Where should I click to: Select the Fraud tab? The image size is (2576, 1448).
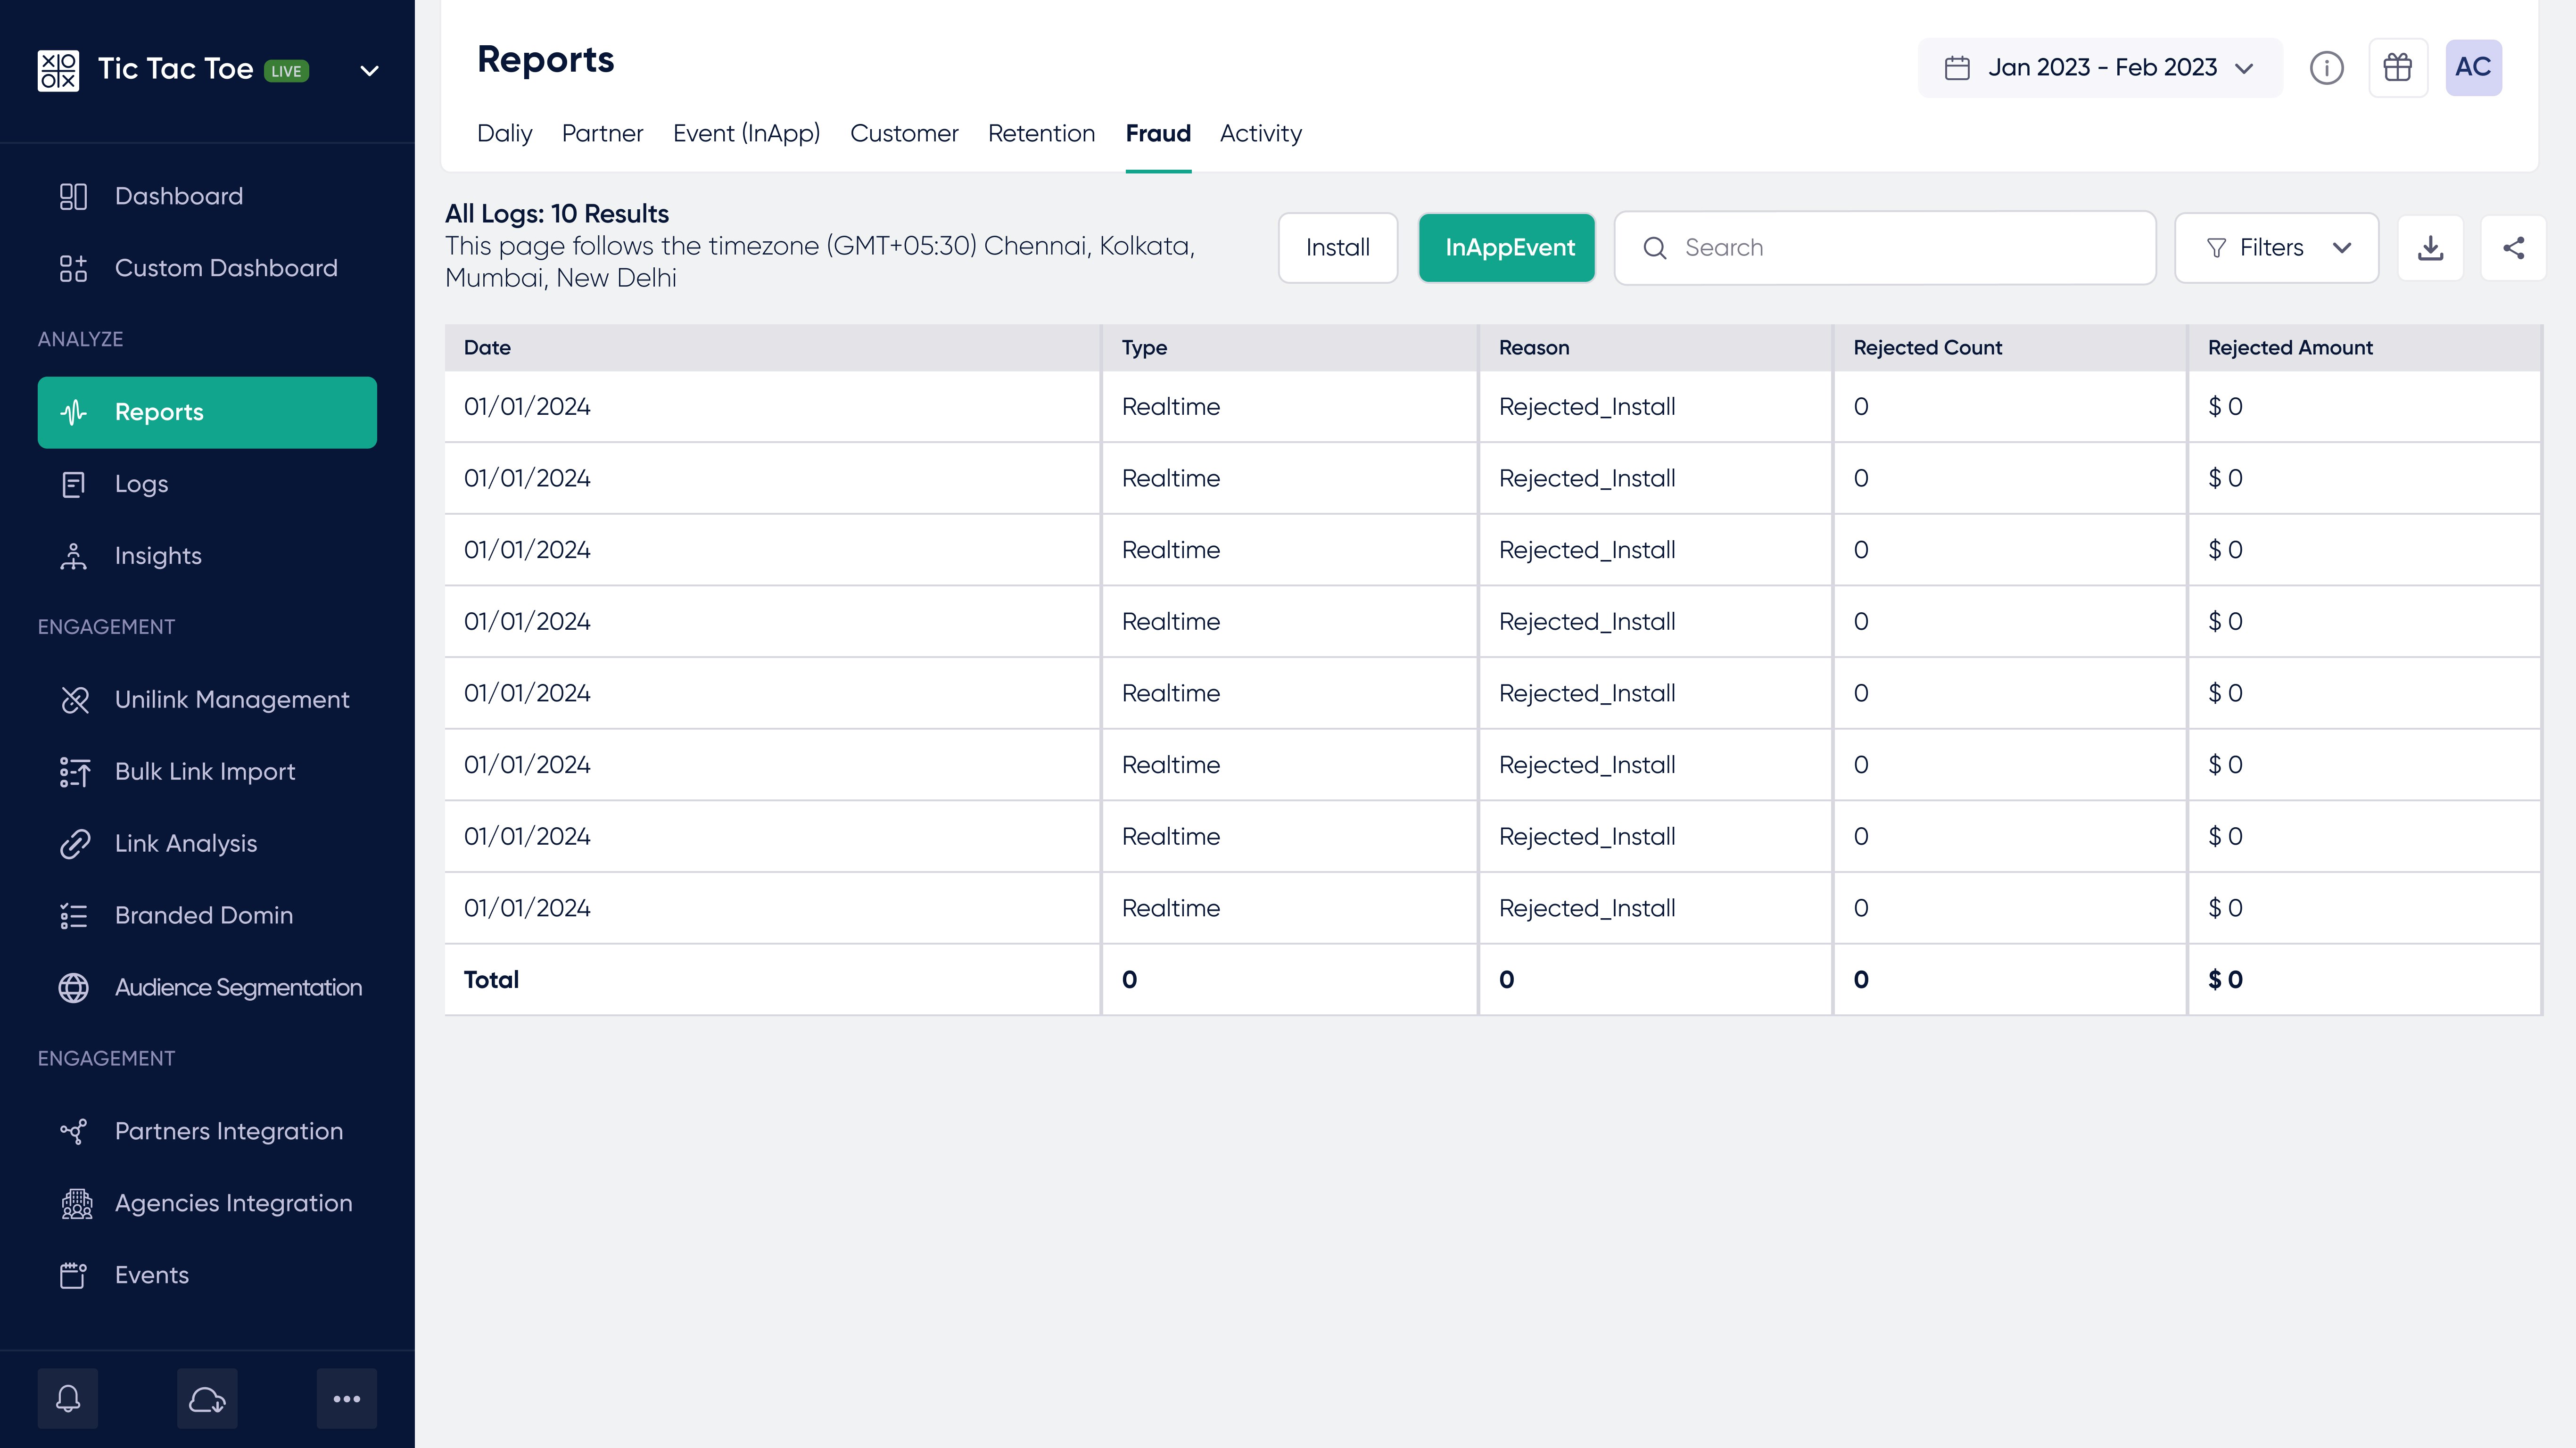(1158, 134)
